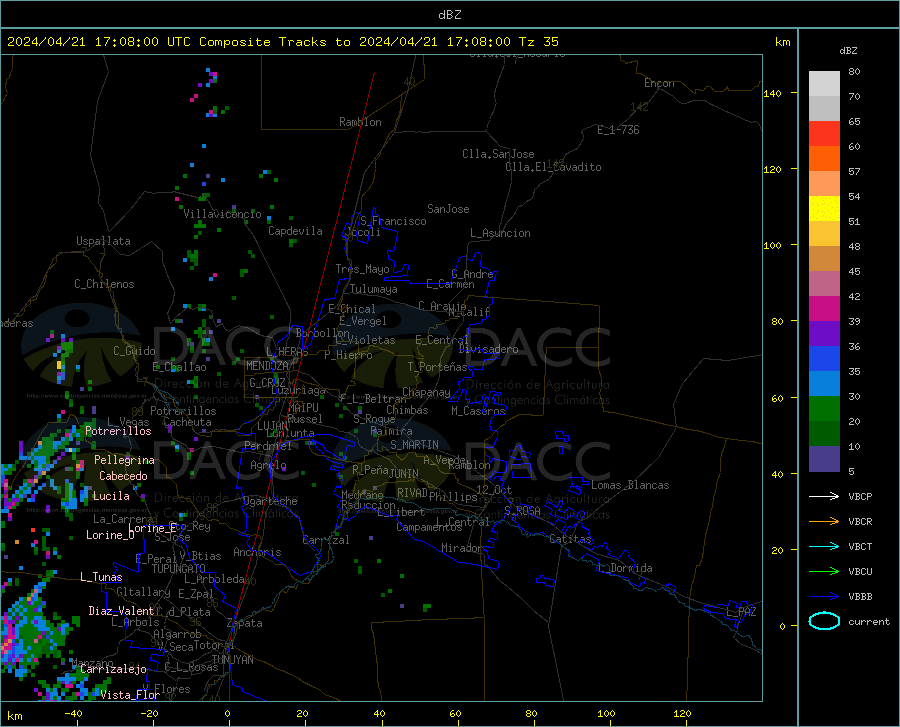Click the Potrerillos pink label
Viewport: 900px width, 727px height.
coord(118,431)
